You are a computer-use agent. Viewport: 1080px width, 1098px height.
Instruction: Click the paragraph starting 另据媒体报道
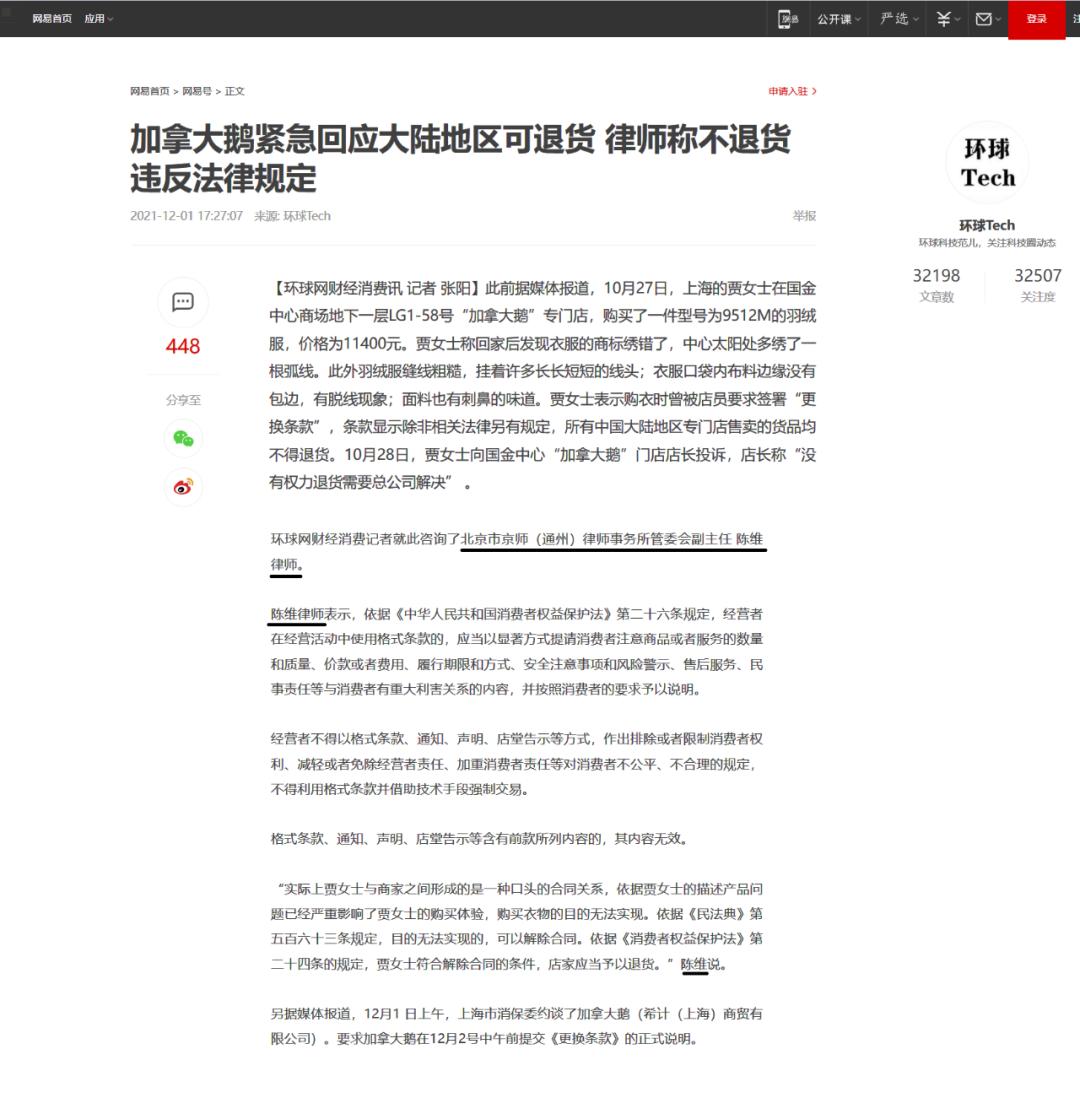pos(517,1026)
